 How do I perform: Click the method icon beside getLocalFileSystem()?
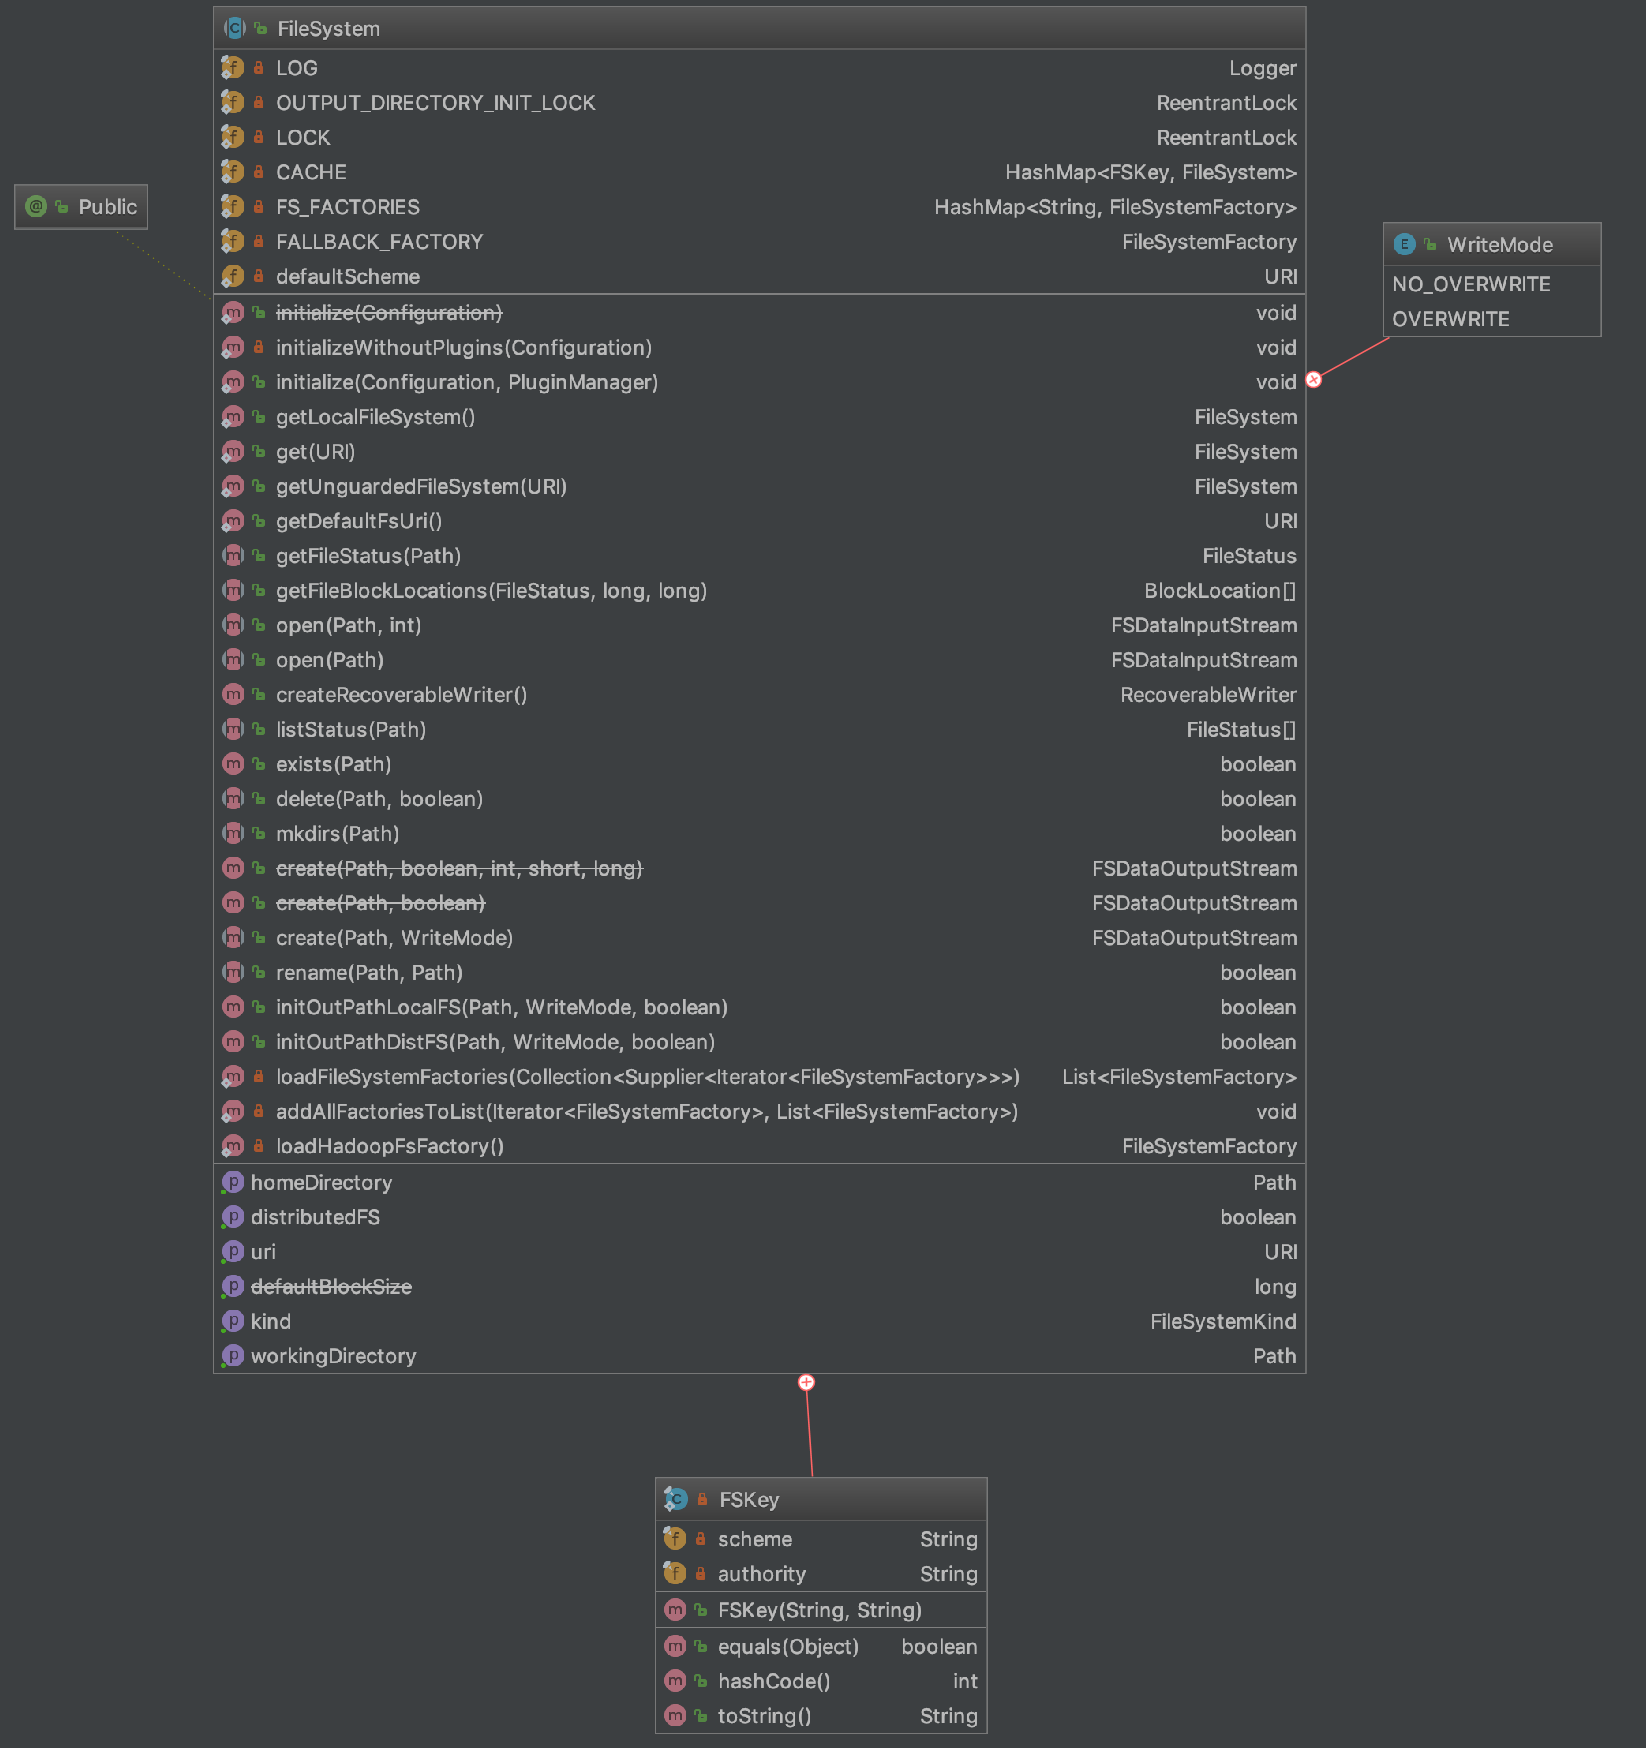click(x=233, y=417)
